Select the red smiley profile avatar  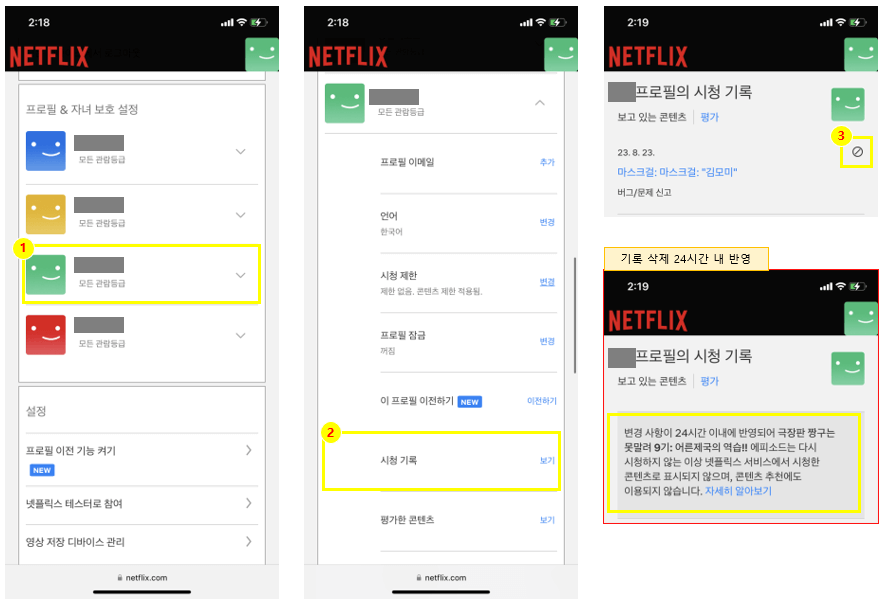point(46,335)
